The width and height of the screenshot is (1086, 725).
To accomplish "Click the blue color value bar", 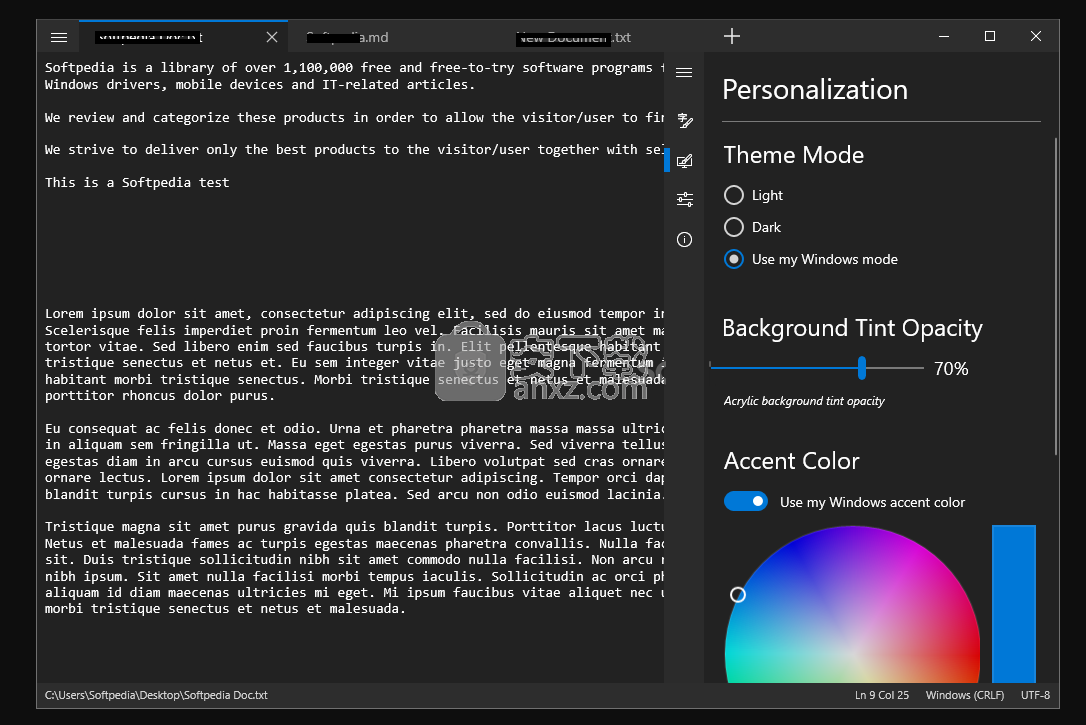I will click(x=1014, y=604).
